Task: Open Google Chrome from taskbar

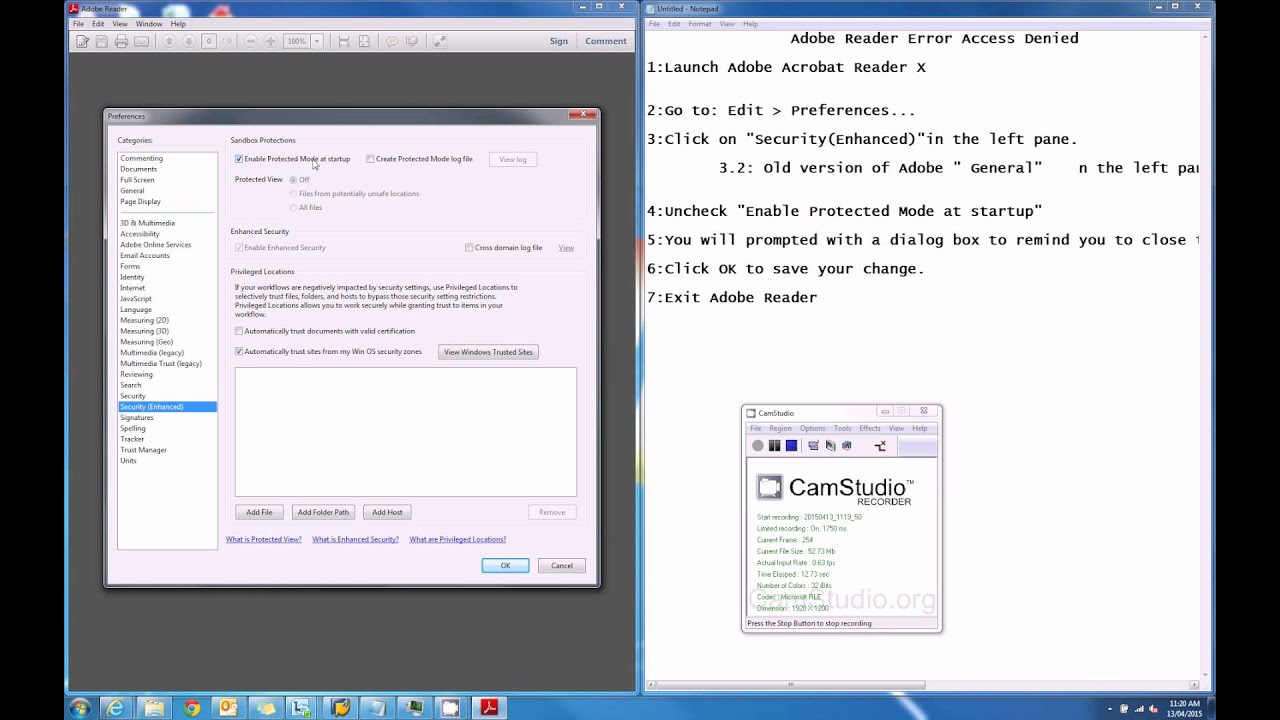Action: [x=191, y=708]
